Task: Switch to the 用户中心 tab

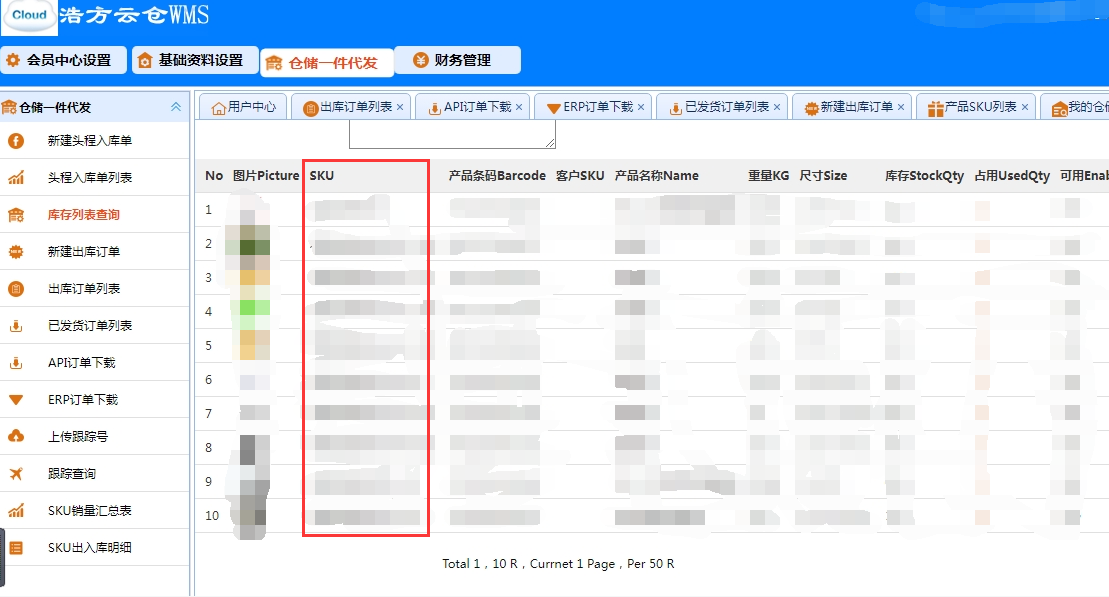Action: point(243,107)
